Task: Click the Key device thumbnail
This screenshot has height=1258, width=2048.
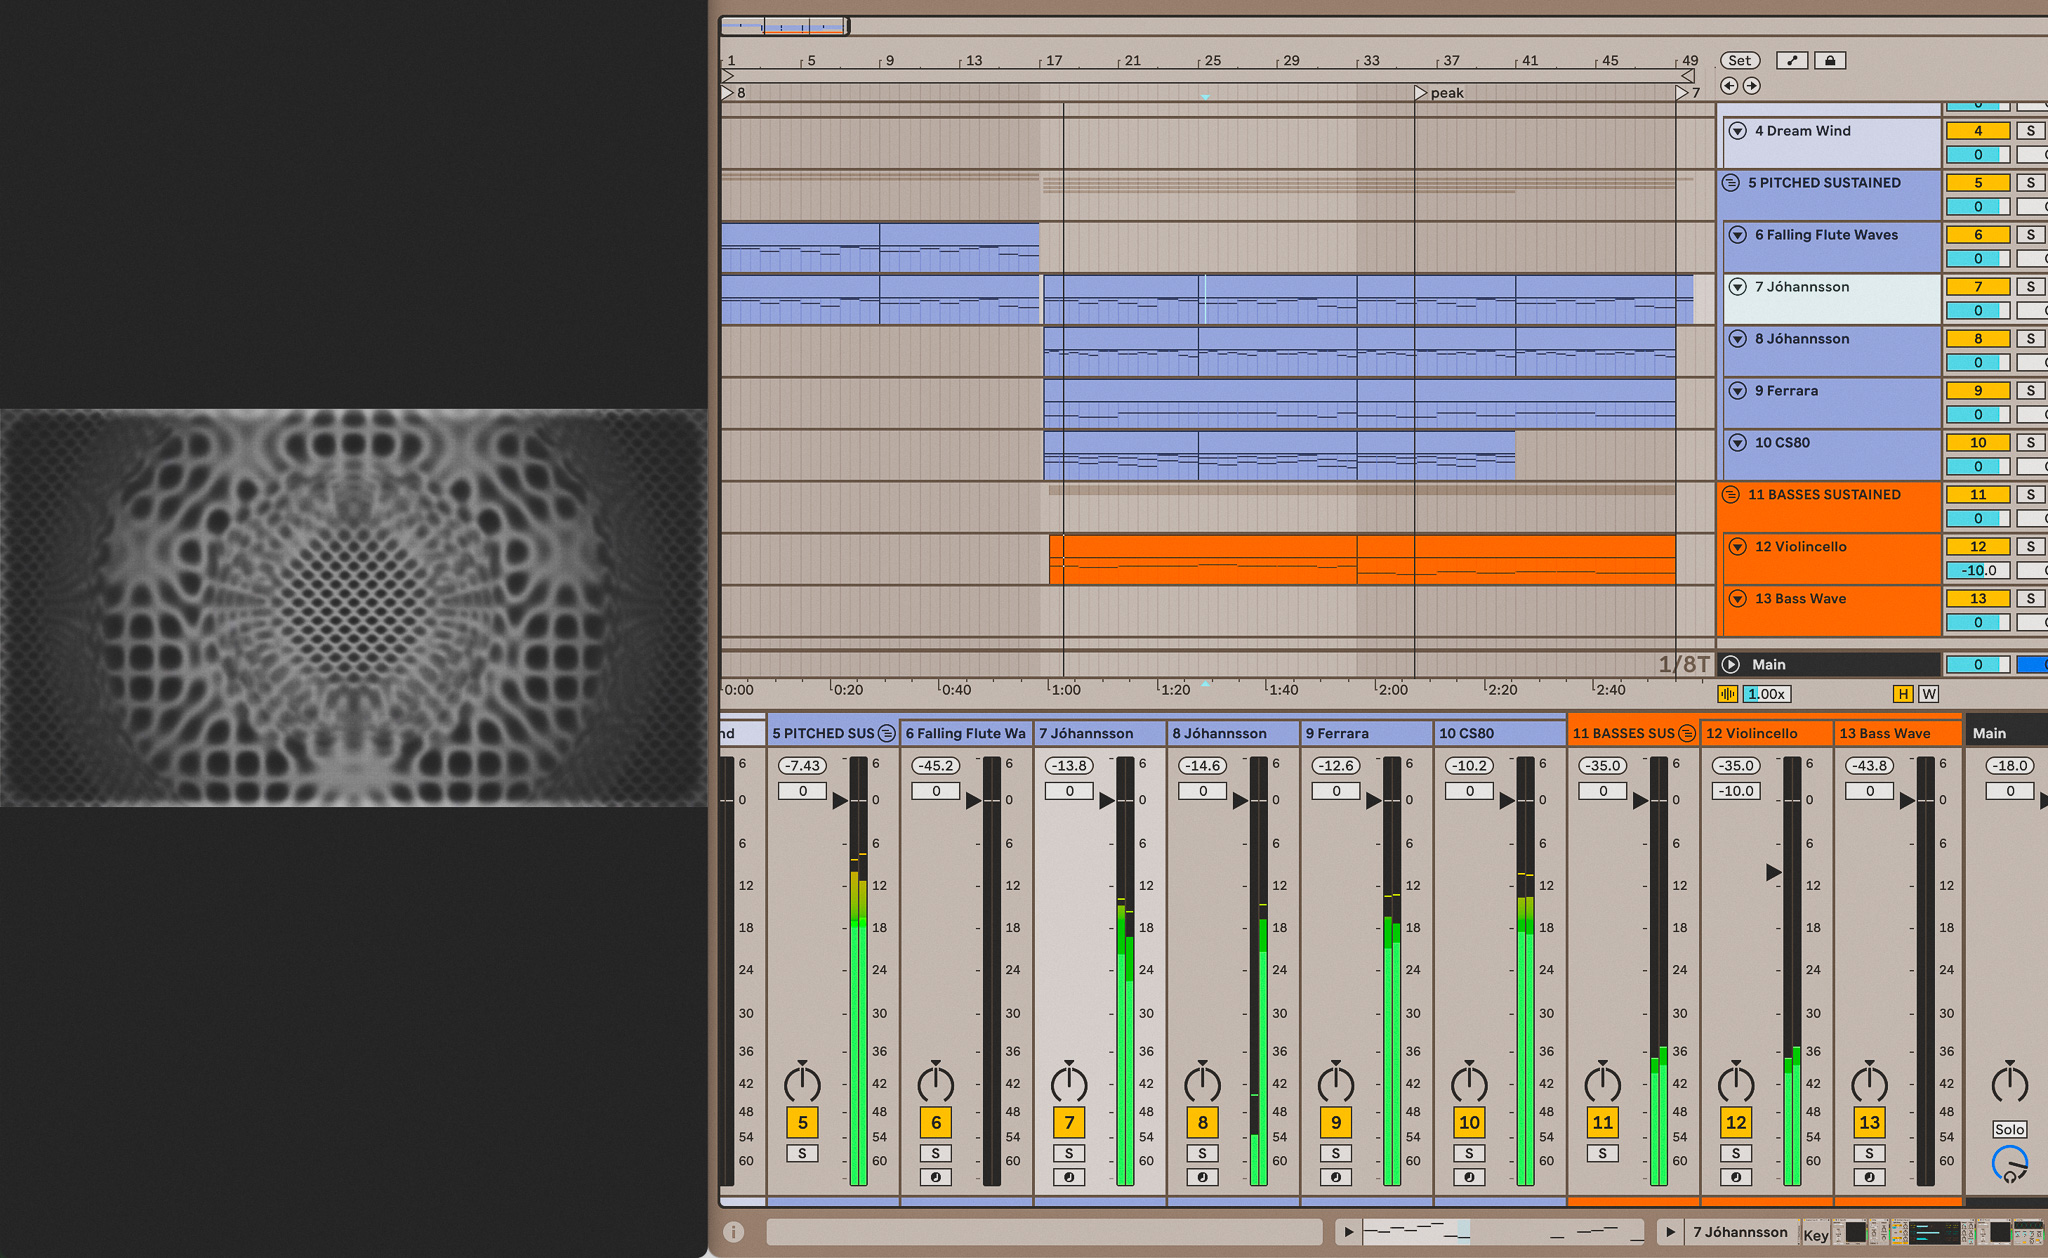Action: coord(1816,1233)
